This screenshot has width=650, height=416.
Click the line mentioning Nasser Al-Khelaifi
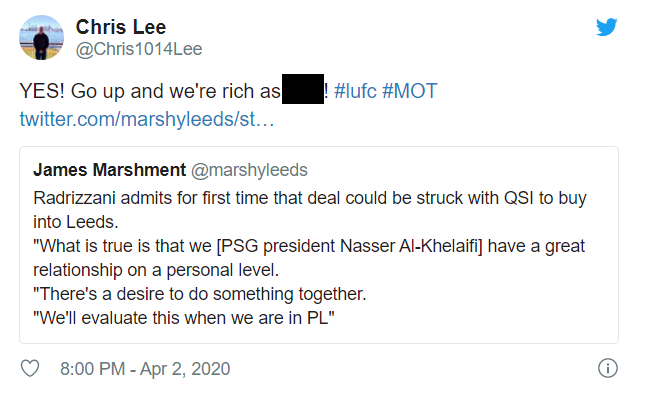point(310,246)
